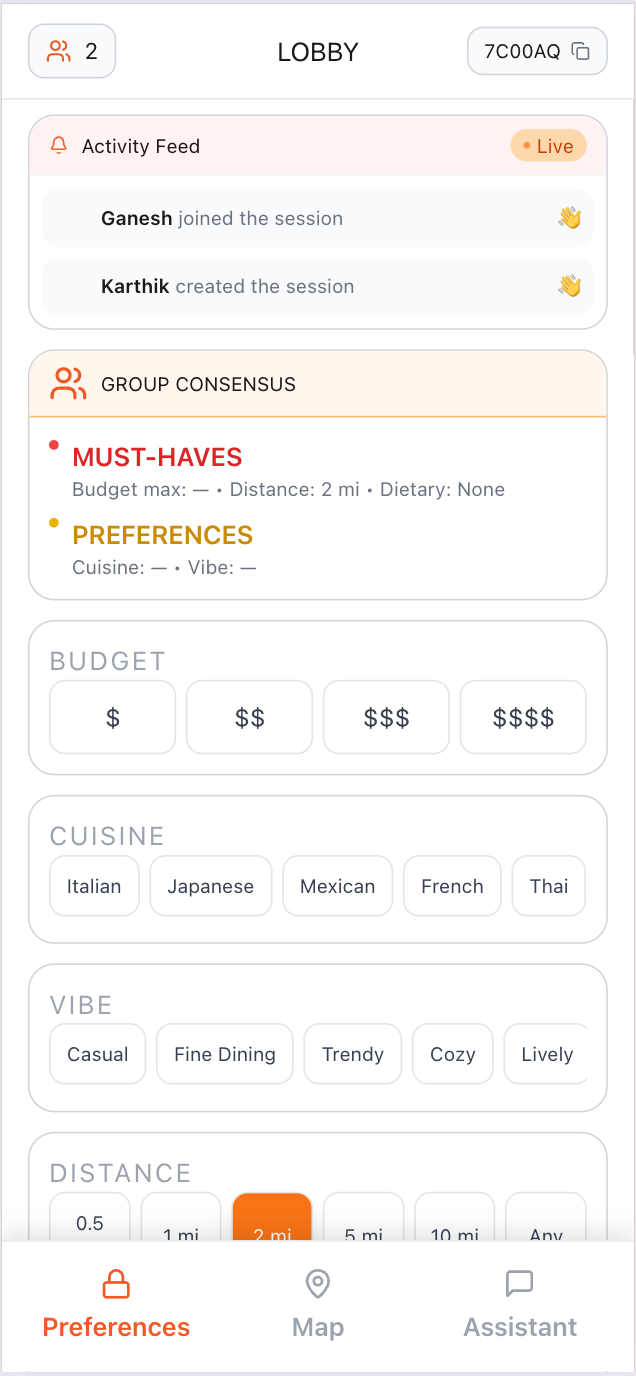
Task: Toggle the Italian cuisine chip
Action: (94, 886)
